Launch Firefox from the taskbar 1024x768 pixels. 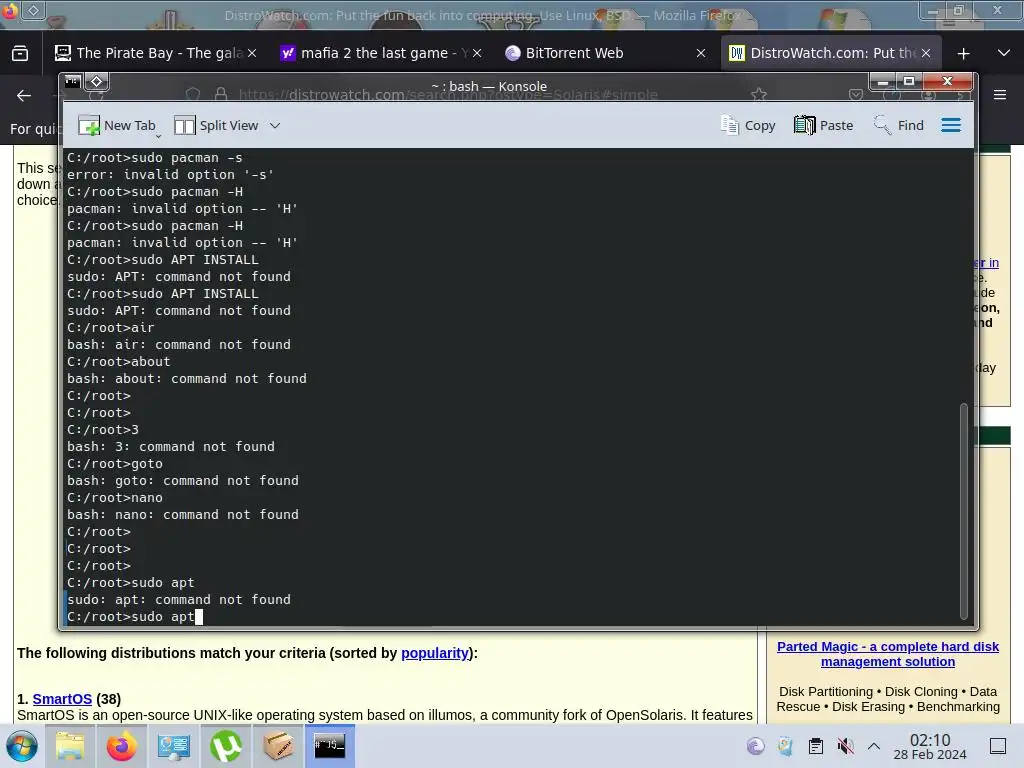(121, 746)
